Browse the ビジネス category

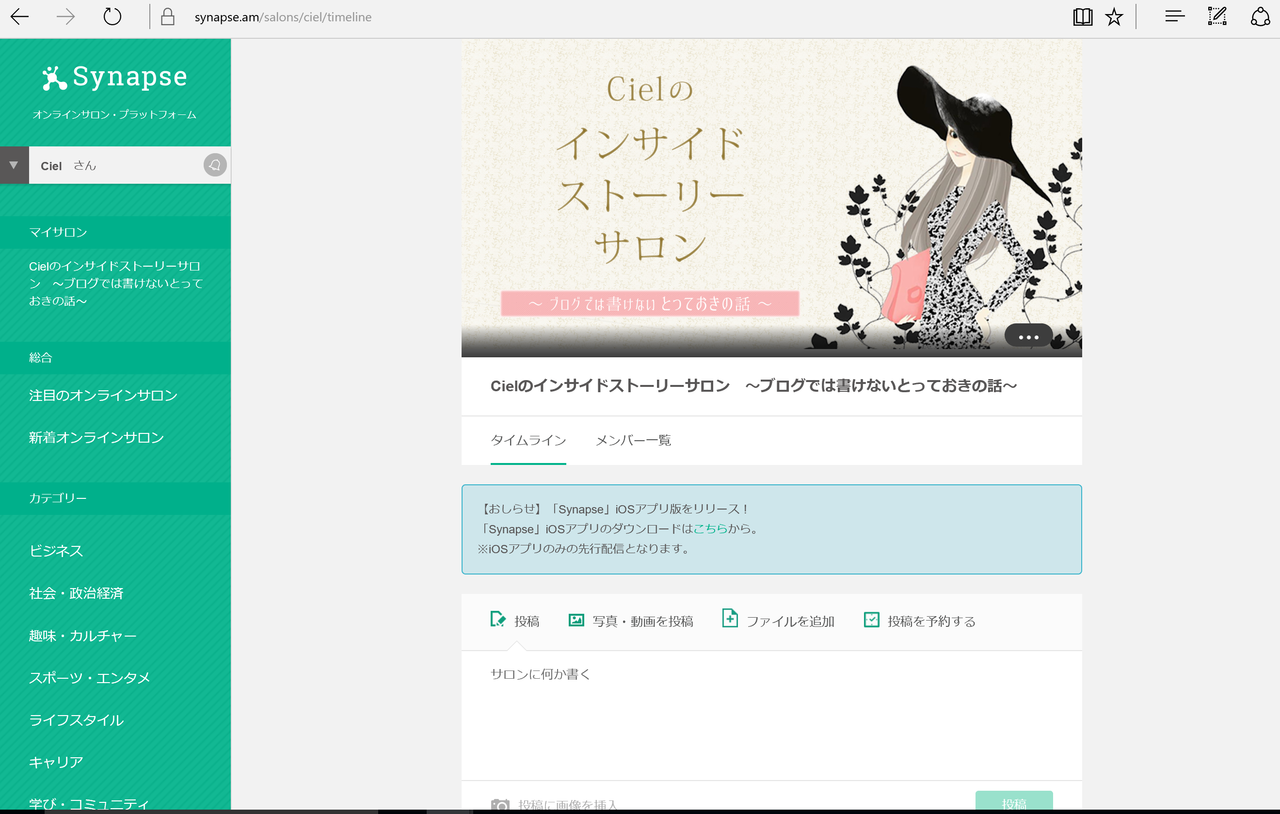[56, 551]
